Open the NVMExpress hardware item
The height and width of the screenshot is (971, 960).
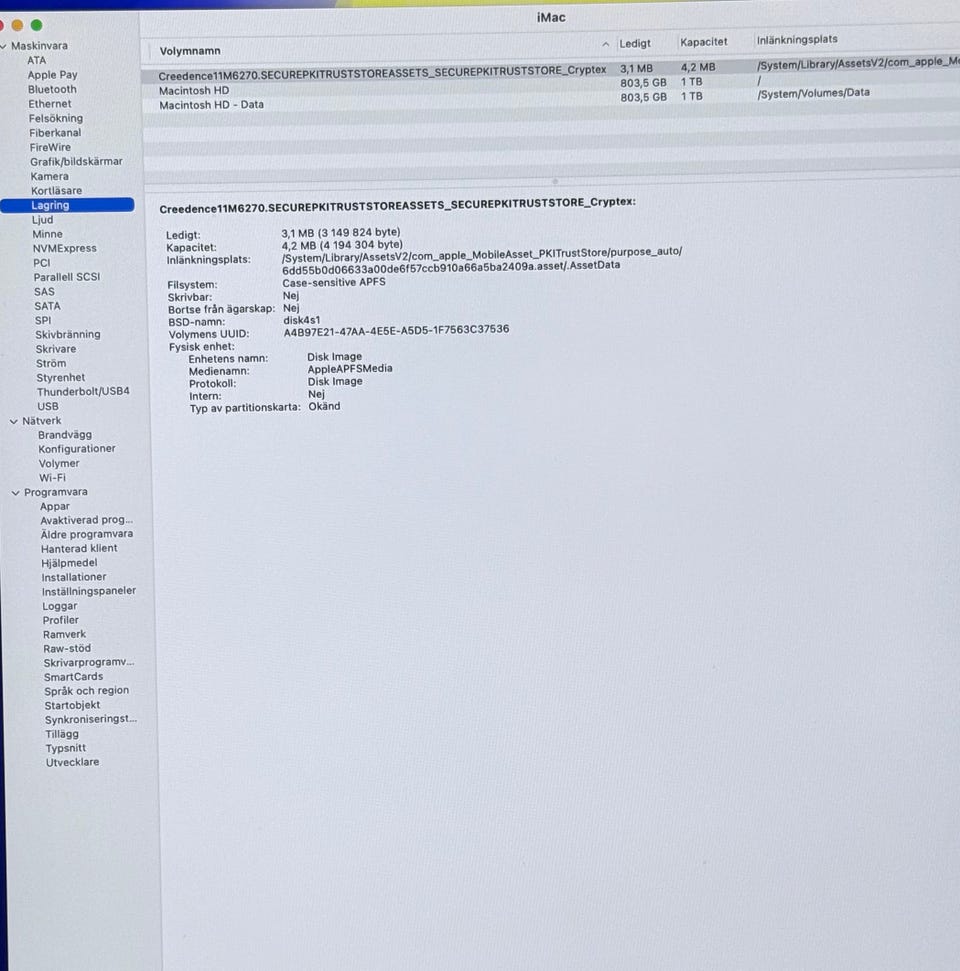click(64, 248)
